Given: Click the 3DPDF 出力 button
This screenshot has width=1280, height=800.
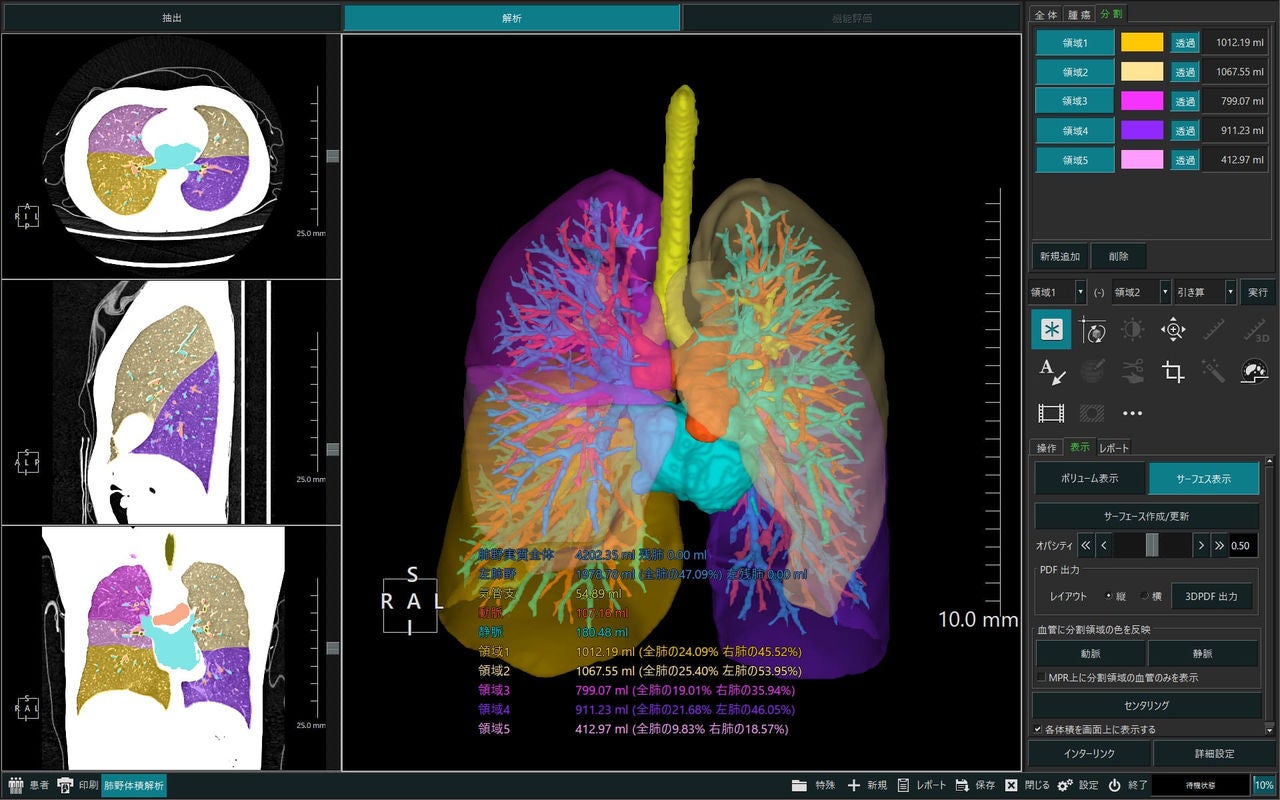Looking at the screenshot, I should tap(1212, 596).
